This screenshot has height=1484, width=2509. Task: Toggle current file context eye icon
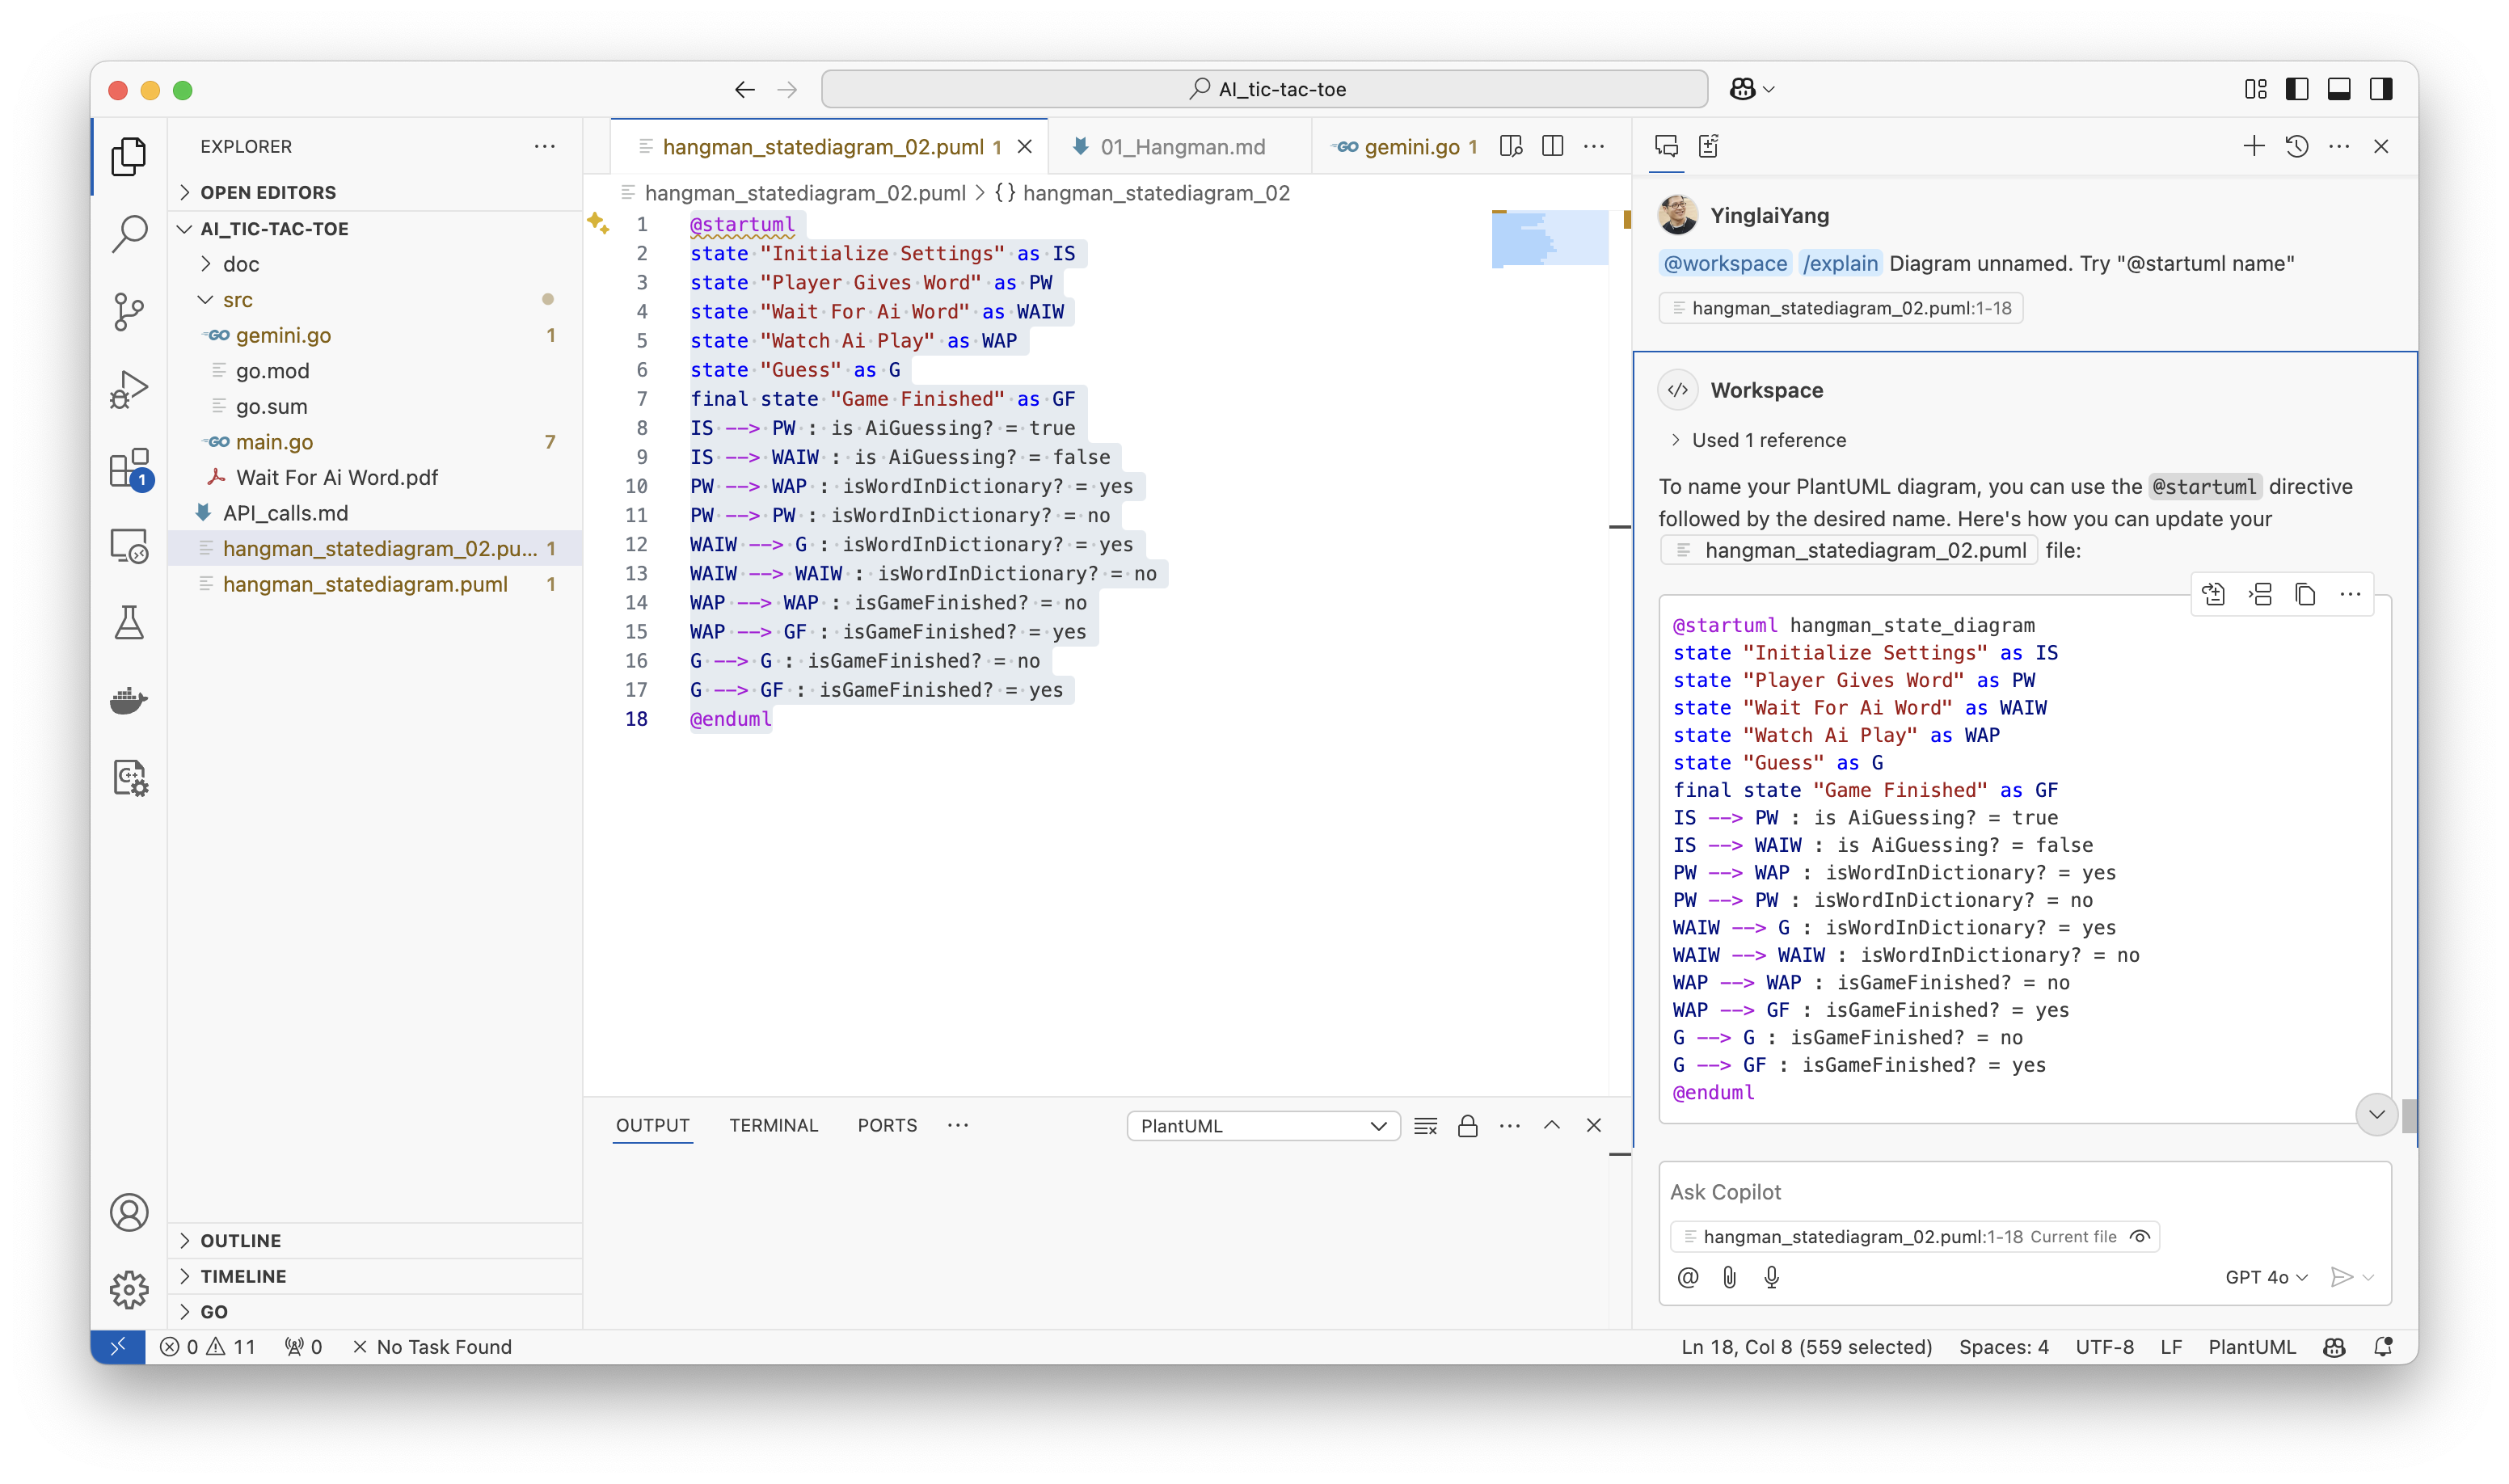click(x=2139, y=1237)
